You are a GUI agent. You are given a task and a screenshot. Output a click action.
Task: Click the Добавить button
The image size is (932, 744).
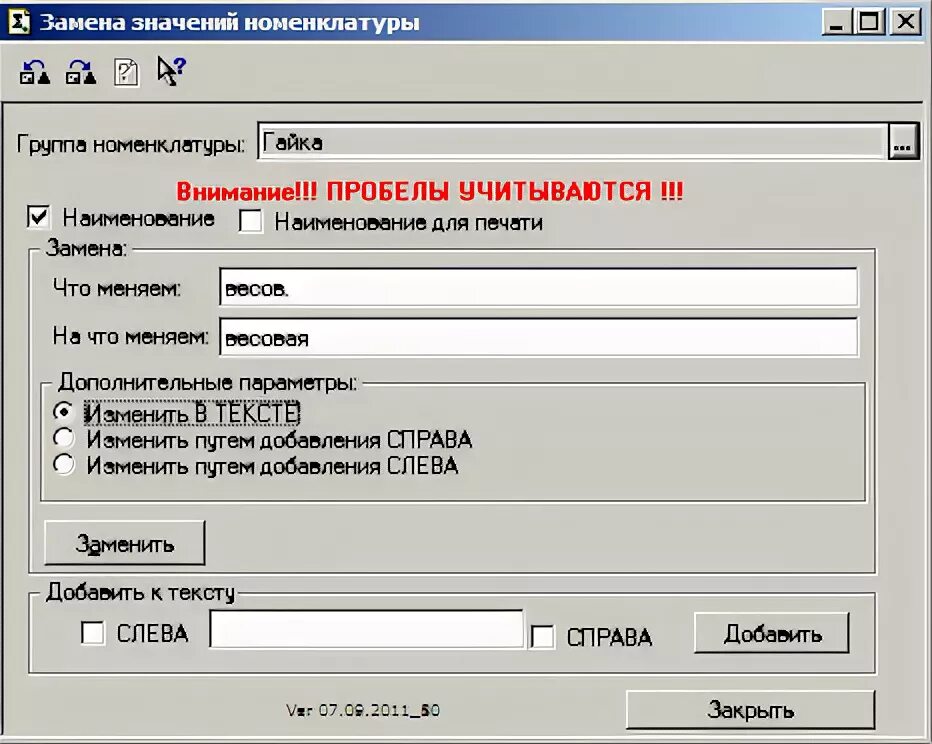[x=772, y=633]
